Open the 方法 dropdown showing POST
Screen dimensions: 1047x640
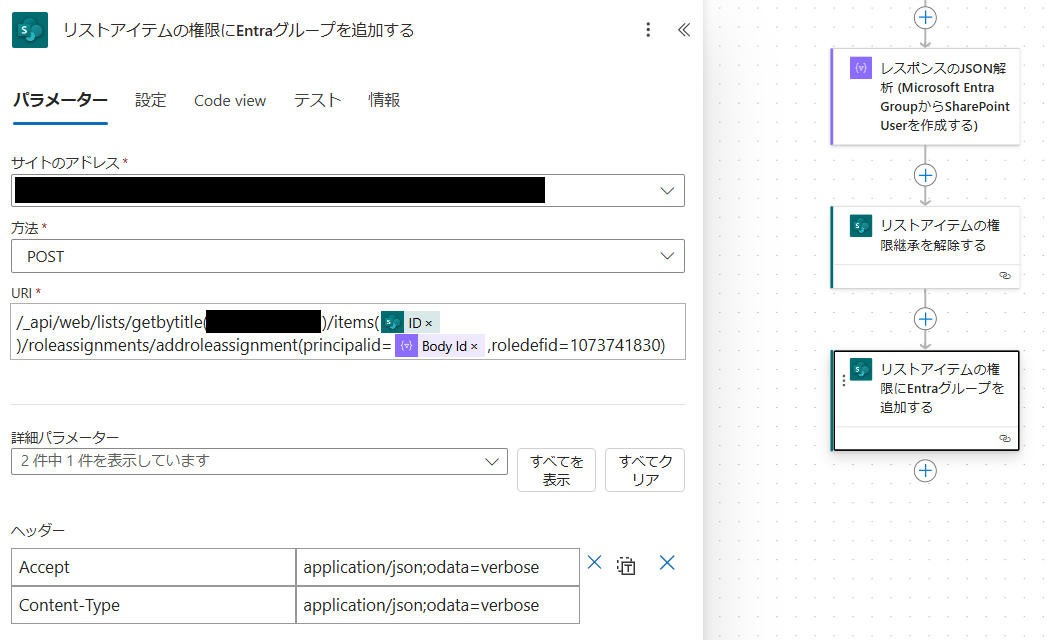coord(667,256)
